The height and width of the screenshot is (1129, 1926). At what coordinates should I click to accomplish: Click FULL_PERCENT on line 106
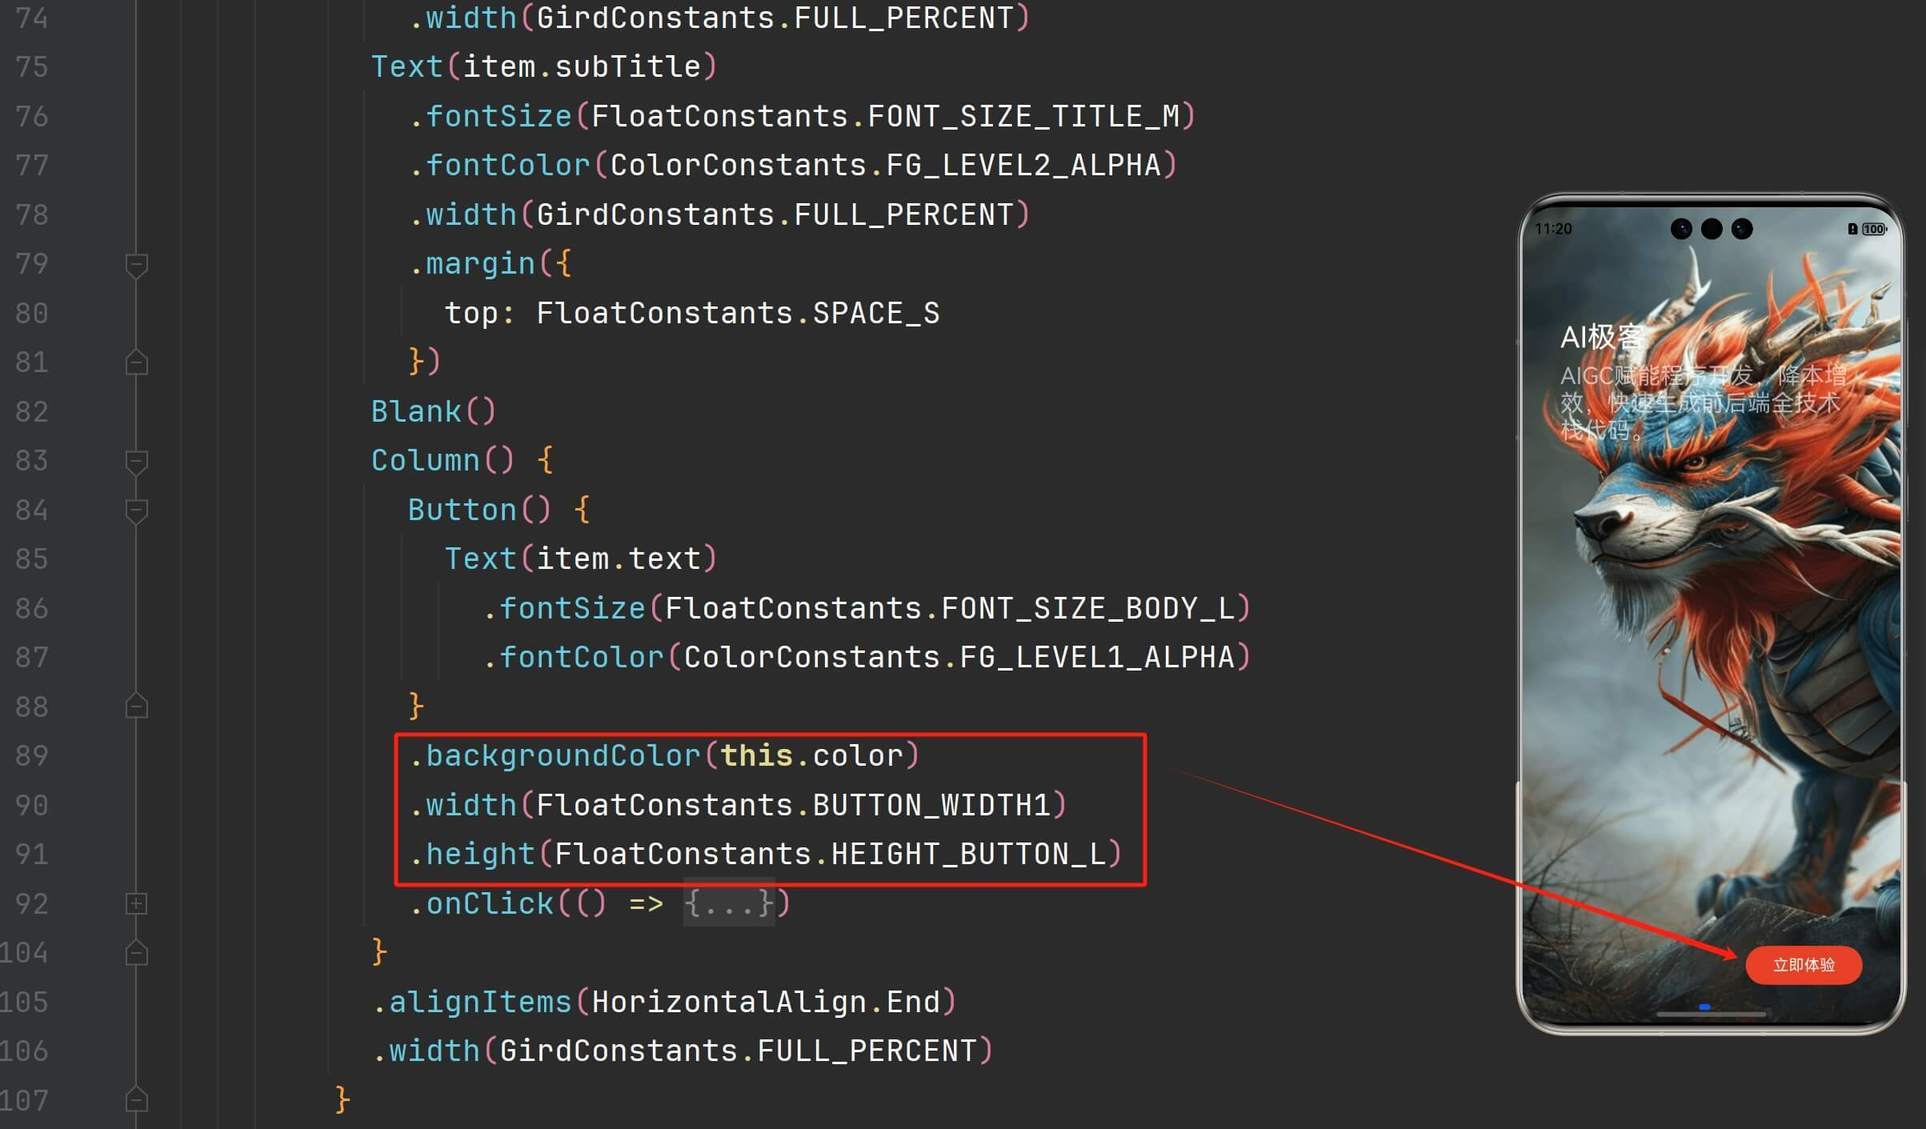point(867,1051)
